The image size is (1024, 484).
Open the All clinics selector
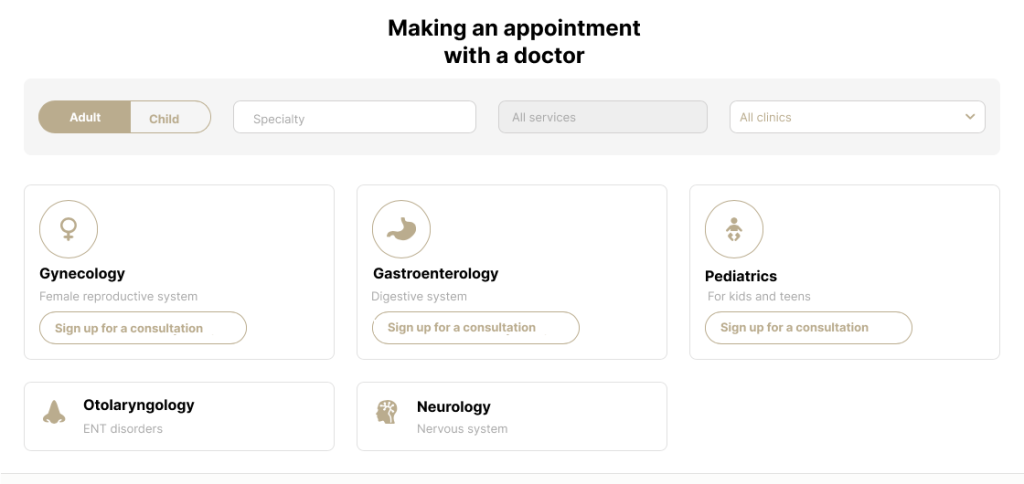point(857,117)
